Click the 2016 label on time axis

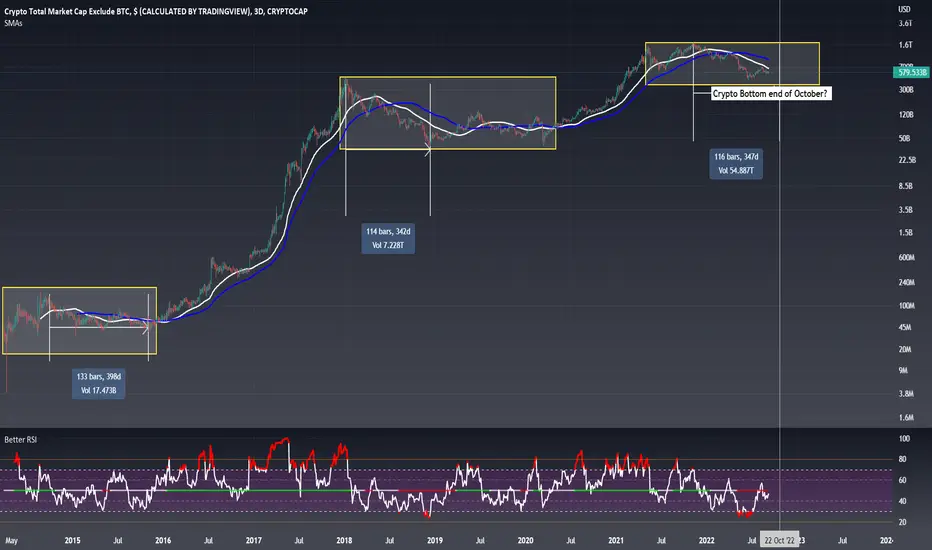pyautogui.click(x=163, y=540)
